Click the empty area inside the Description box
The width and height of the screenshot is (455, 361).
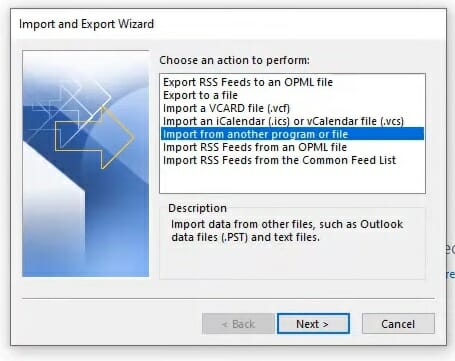[292, 262]
